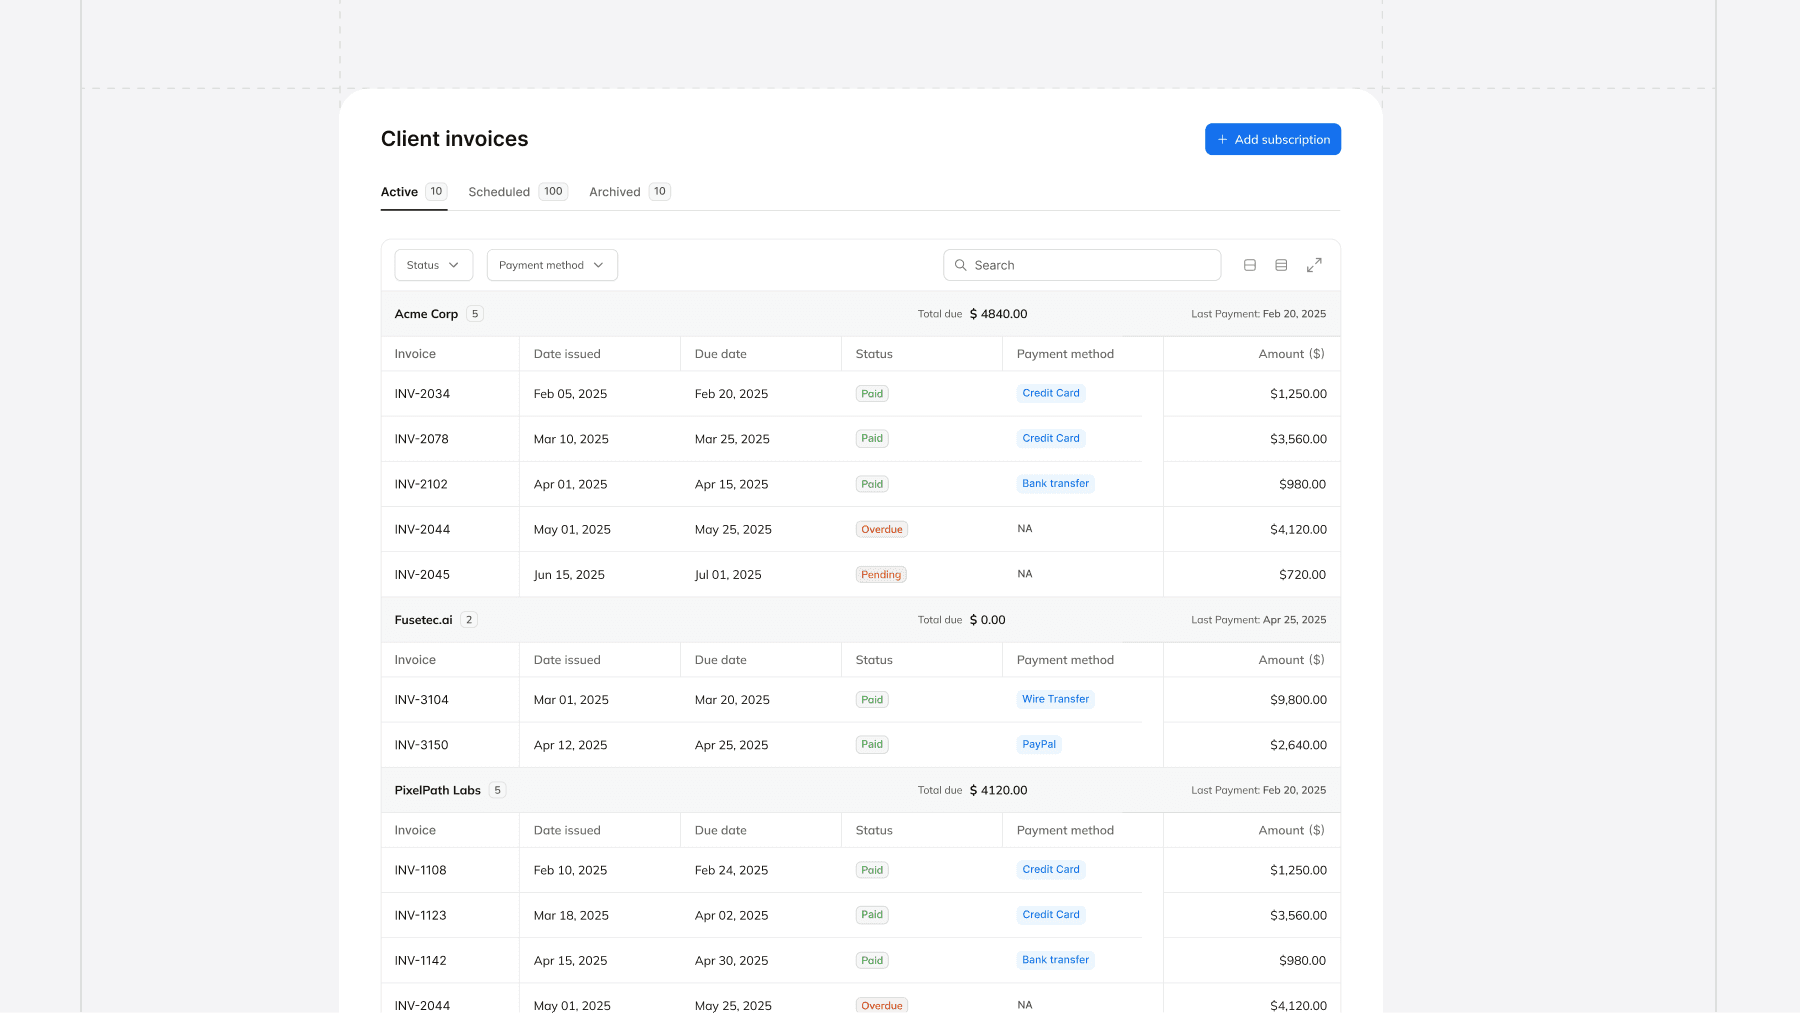
Task: Click the Bank transfer tag on INV-2102
Action: (1055, 483)
